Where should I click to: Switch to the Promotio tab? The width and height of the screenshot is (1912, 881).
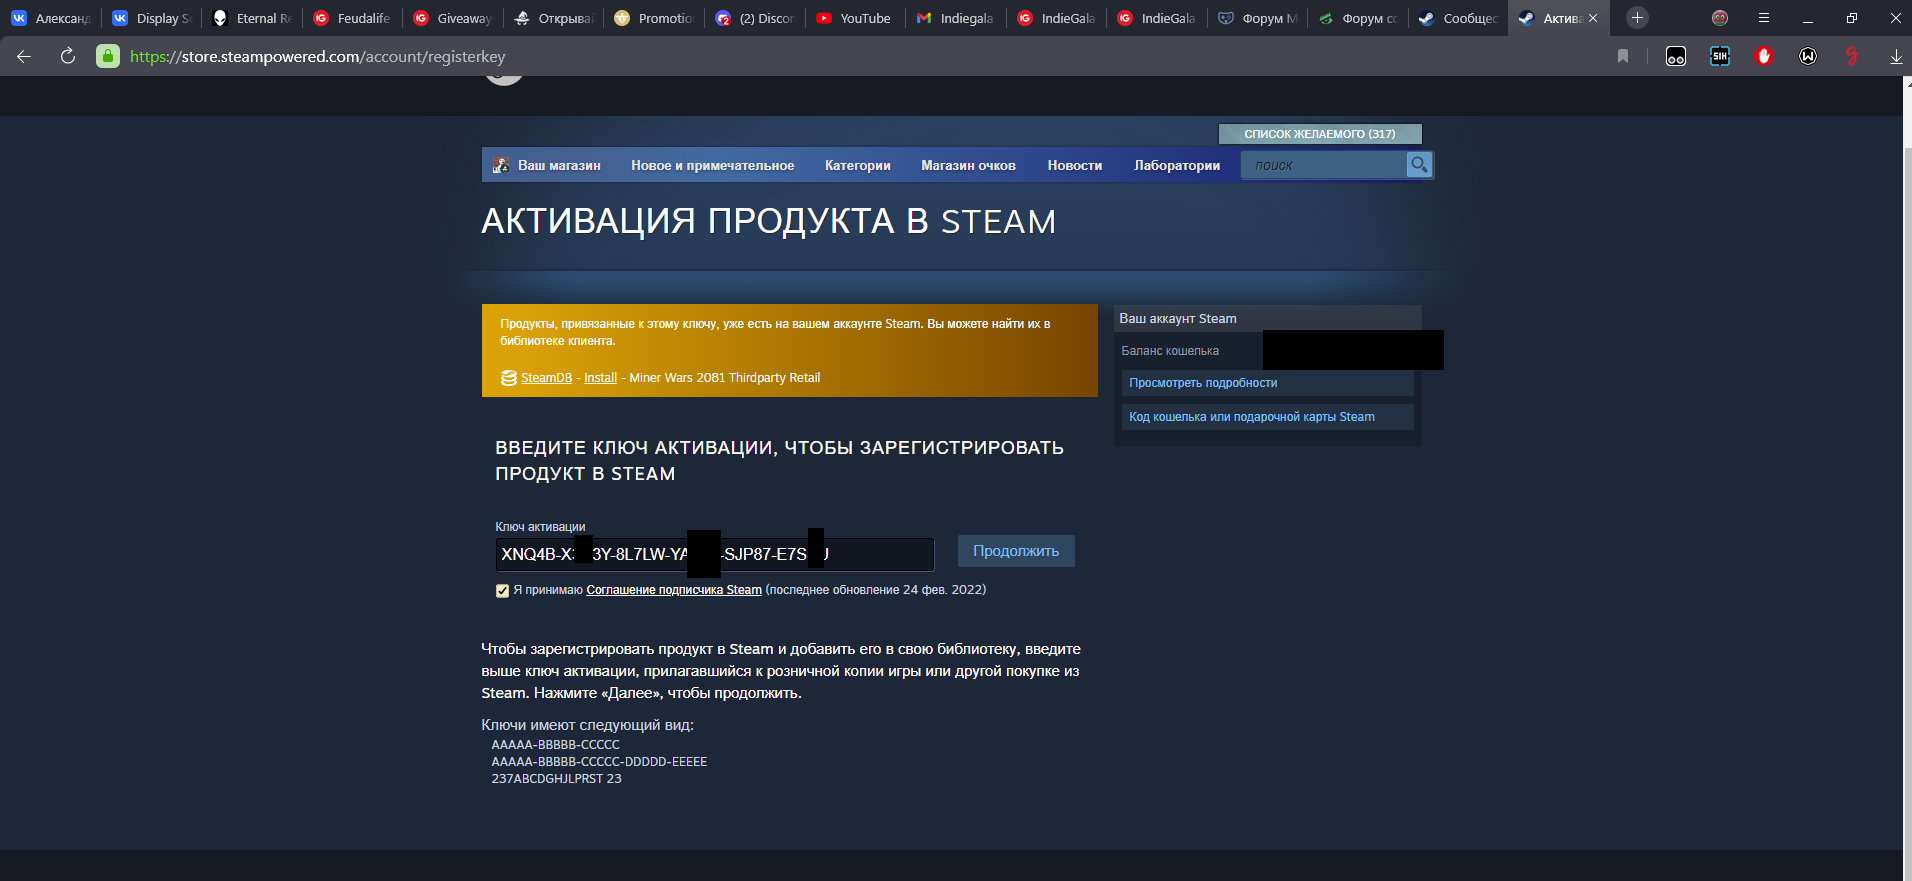tap(653, 18)
